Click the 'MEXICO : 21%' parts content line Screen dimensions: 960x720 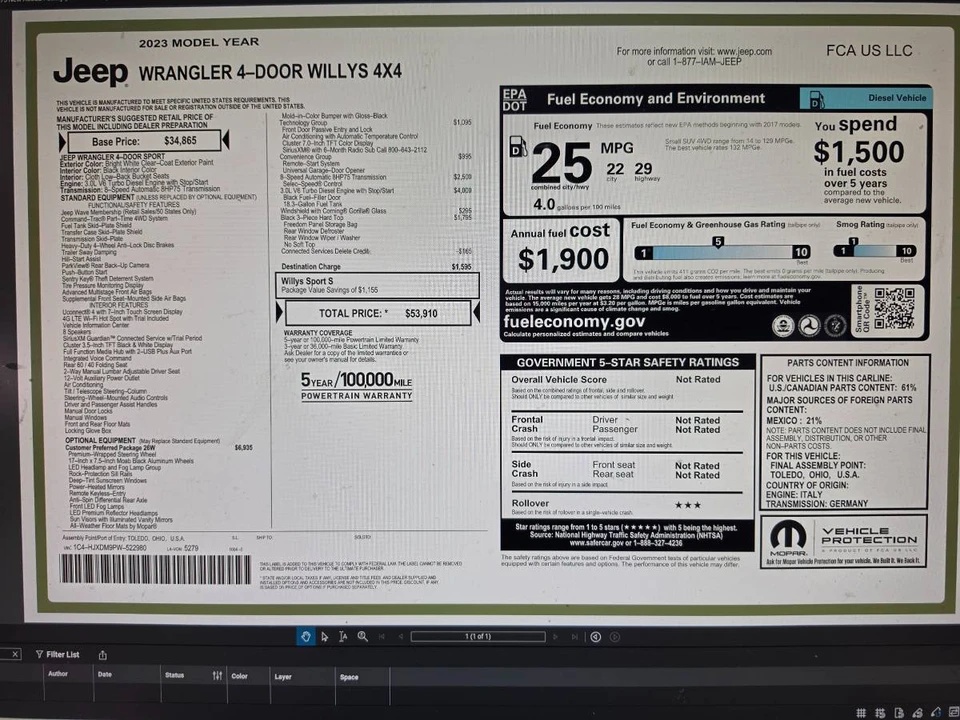(x=794, y=421)
